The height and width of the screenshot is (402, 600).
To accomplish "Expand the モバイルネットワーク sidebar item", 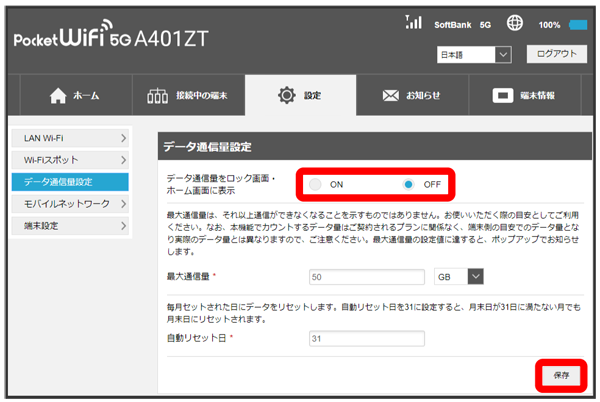I will click(x=70, y=204).
